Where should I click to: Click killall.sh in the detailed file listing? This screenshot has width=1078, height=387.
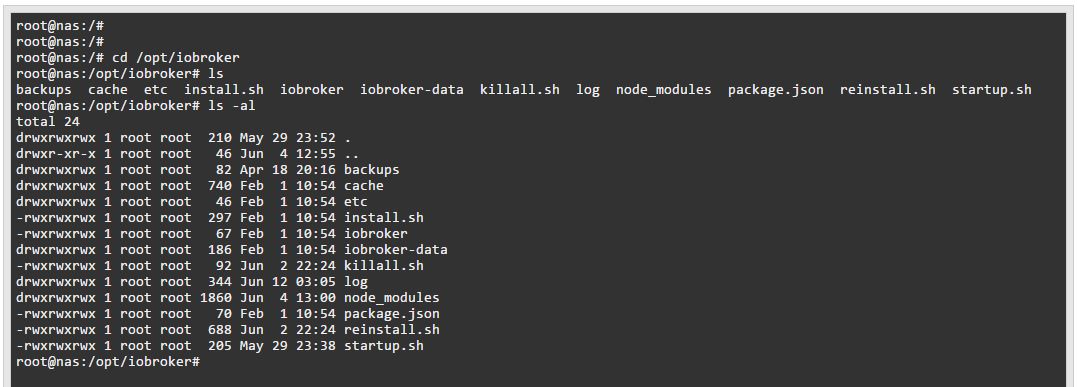(x=384, y=265)
